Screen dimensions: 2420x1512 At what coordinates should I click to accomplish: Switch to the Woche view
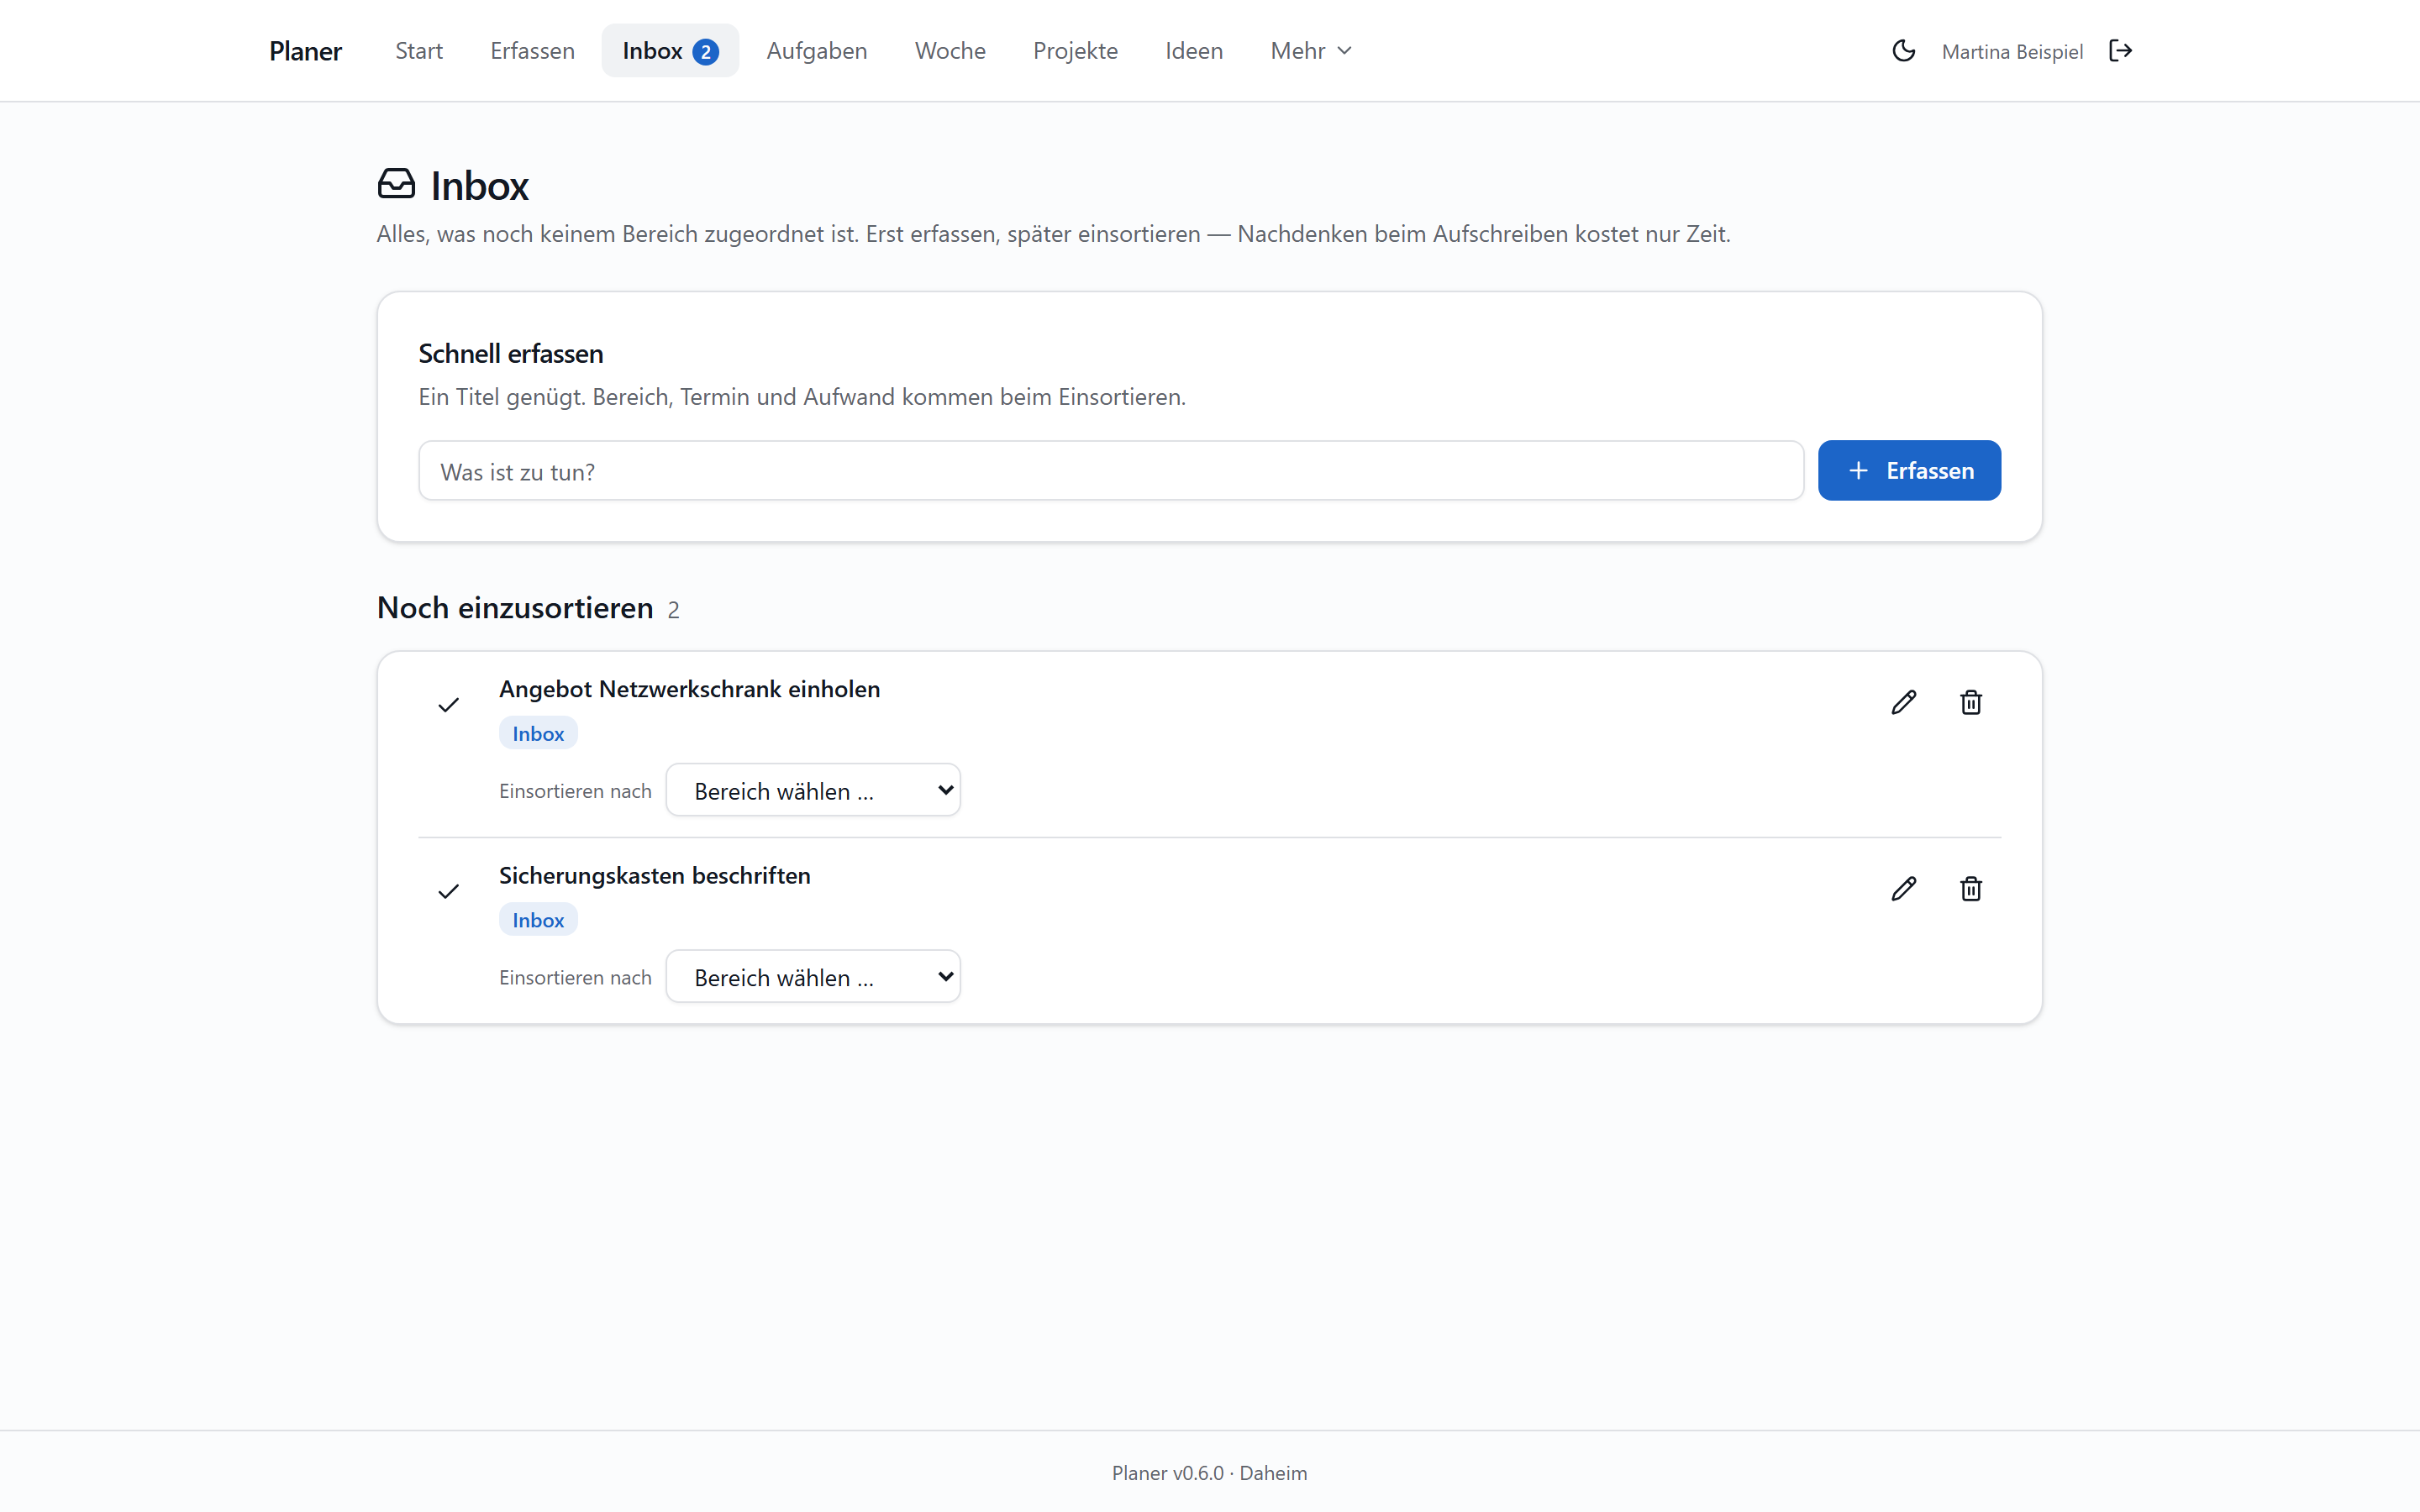[x=949, y=51]
